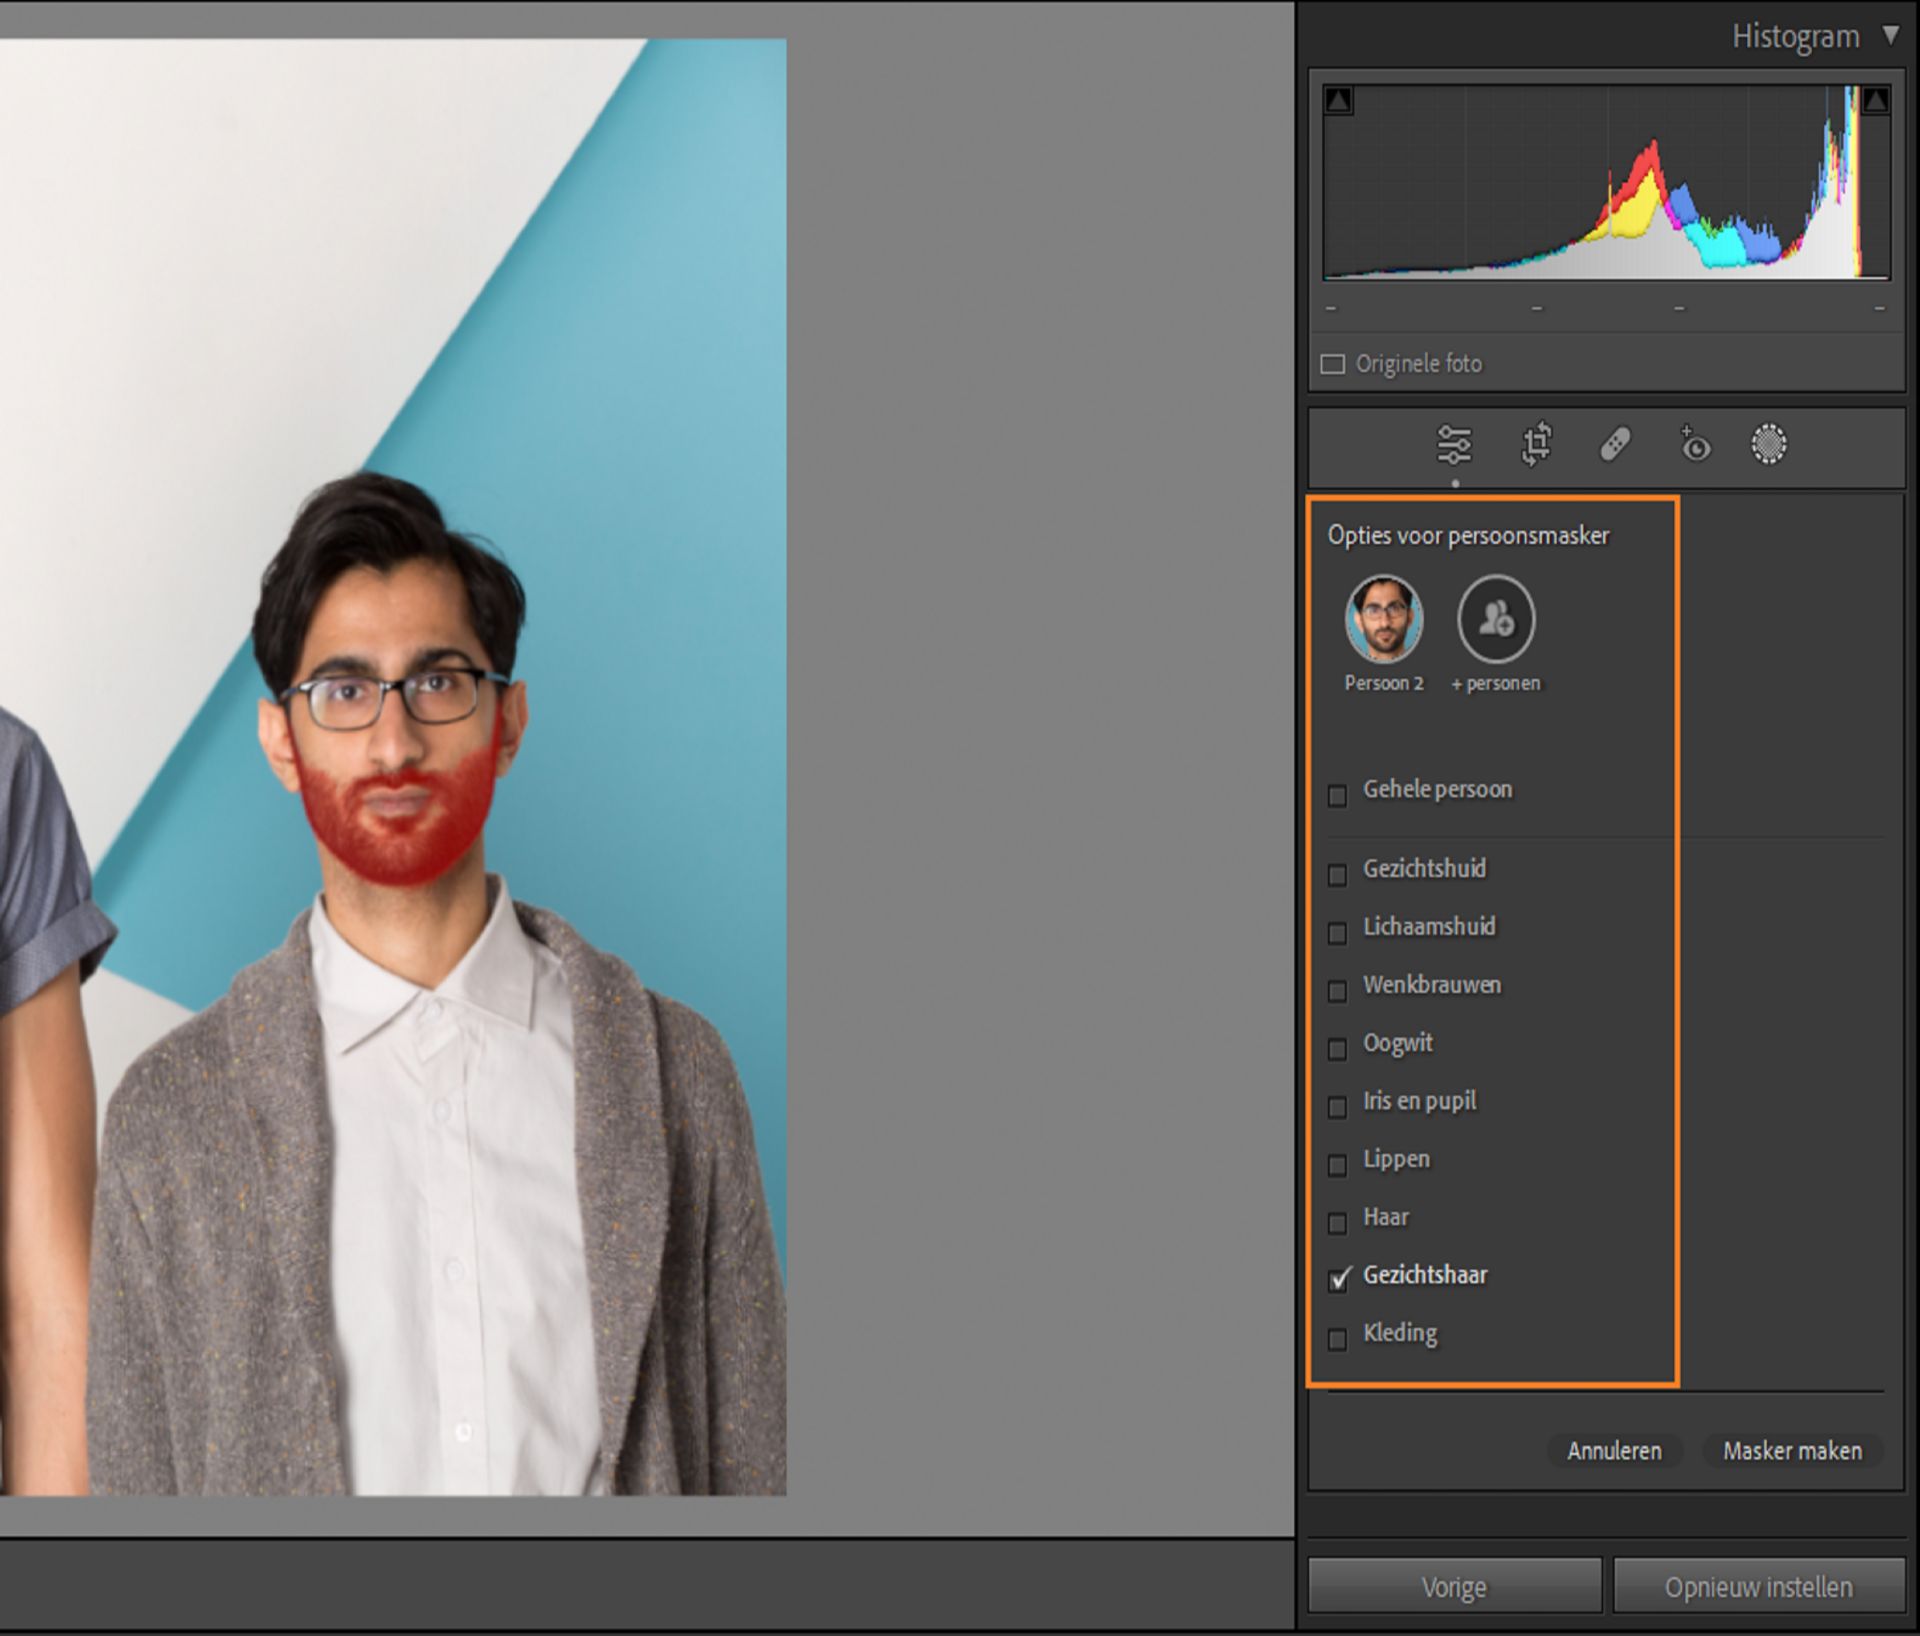Click the Vorige button
1920x1636 pixels.
1454,1587
